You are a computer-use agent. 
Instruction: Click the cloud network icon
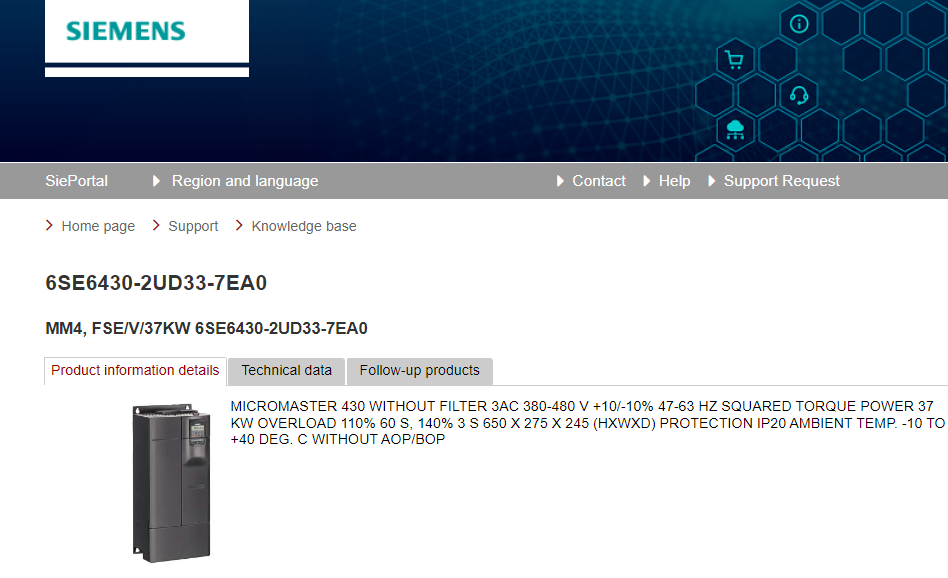click(735, 128)
